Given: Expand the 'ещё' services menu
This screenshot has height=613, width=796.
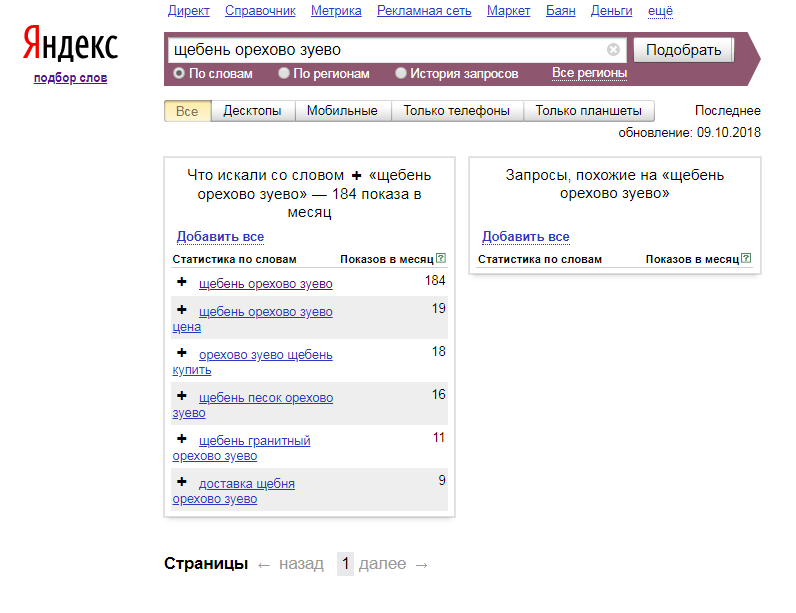Looking at the screenshot, I should coord(660,11).
